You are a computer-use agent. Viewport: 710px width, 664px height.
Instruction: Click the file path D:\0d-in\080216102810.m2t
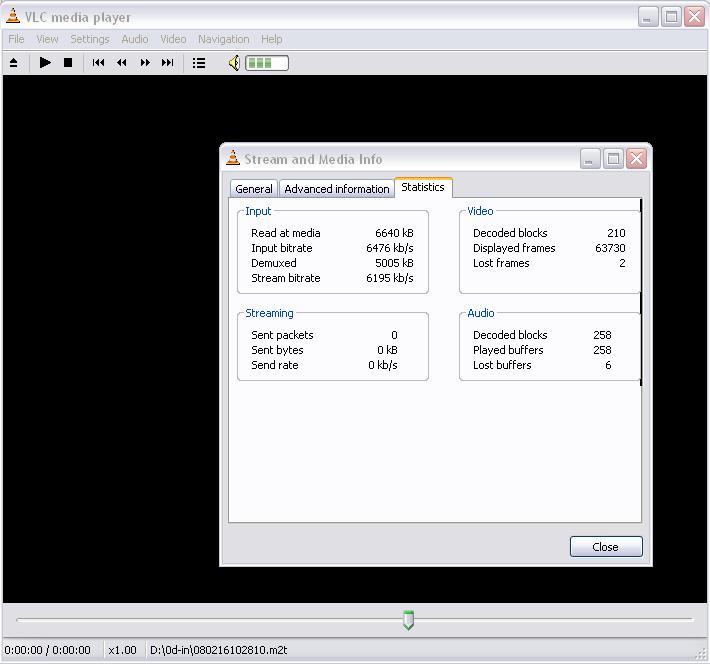[218, 650]
